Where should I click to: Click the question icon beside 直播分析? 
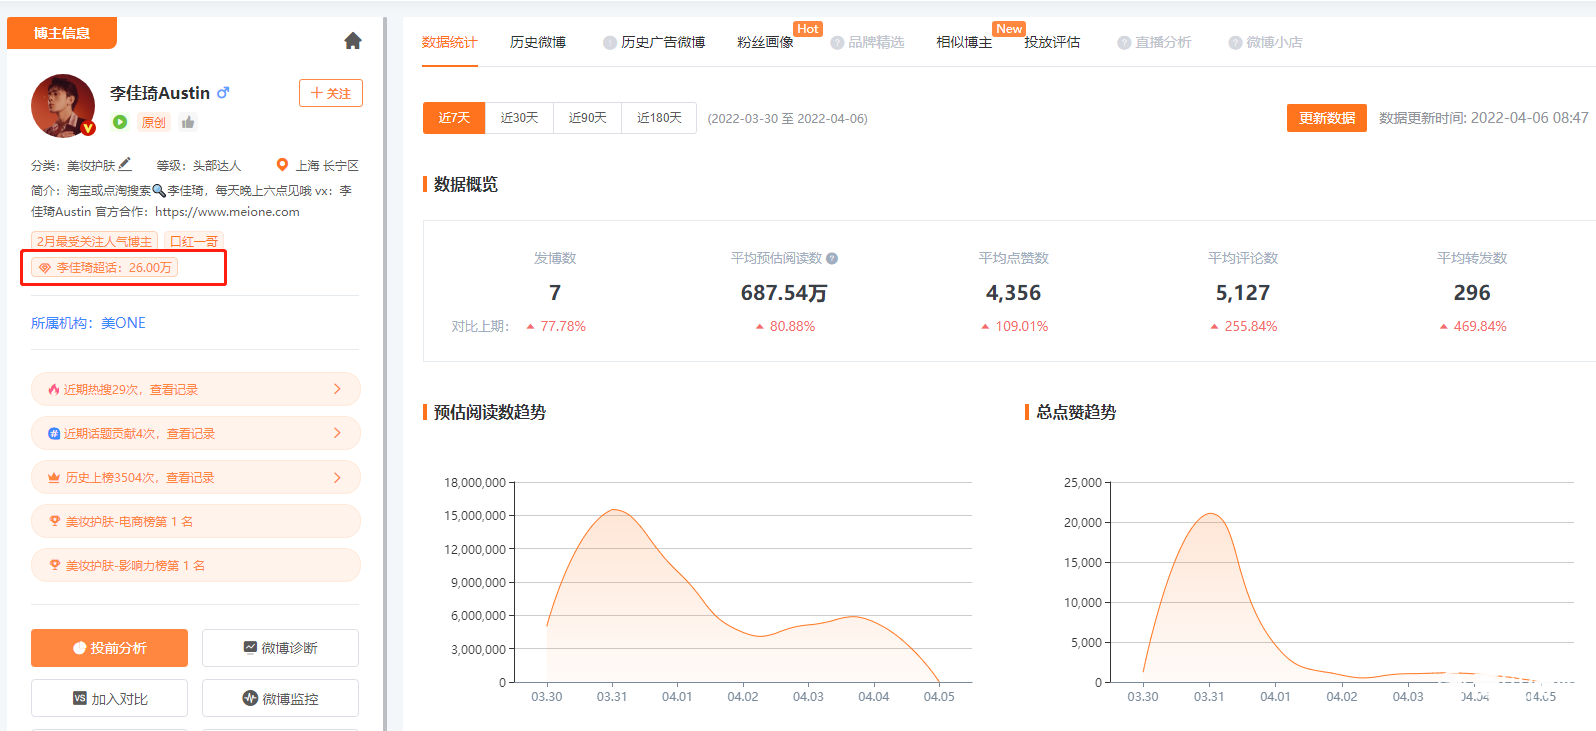click(x=1124, y=43)
